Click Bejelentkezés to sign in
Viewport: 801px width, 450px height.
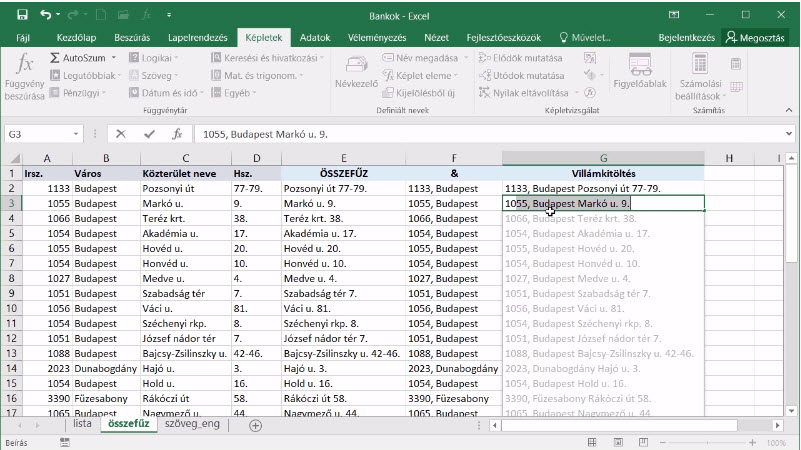(686, 37)
